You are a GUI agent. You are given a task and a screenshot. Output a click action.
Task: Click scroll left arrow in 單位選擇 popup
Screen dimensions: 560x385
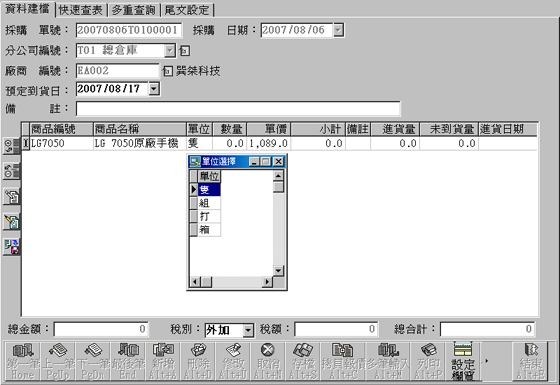[x=195, y=282]
